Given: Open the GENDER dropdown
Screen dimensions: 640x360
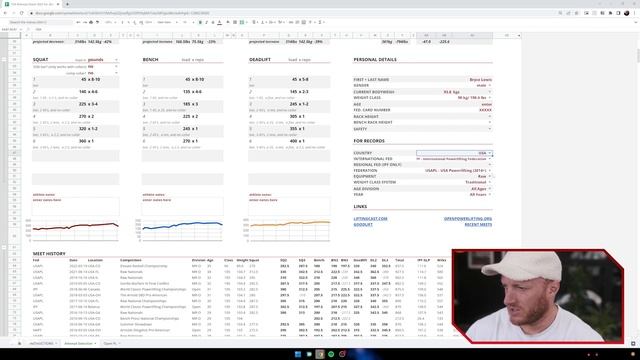Looking at the screenshot, I should pos(489,85).
